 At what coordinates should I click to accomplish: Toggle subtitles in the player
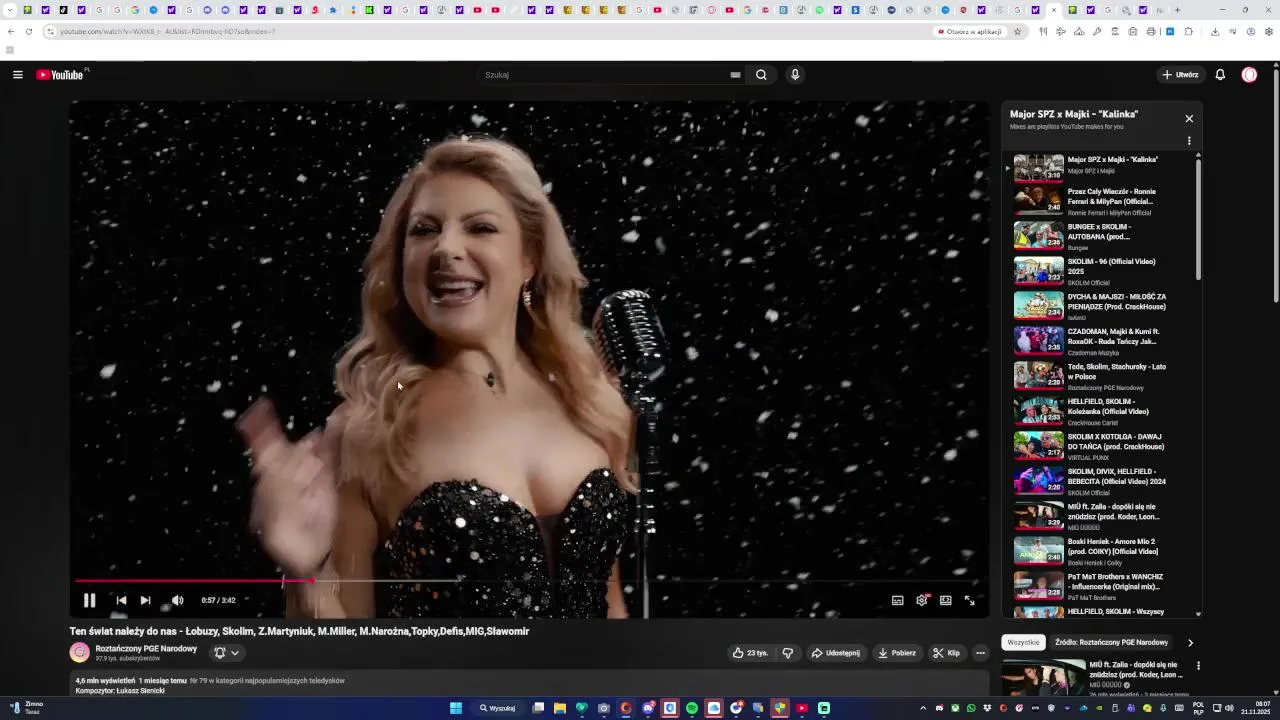point(897,600)
